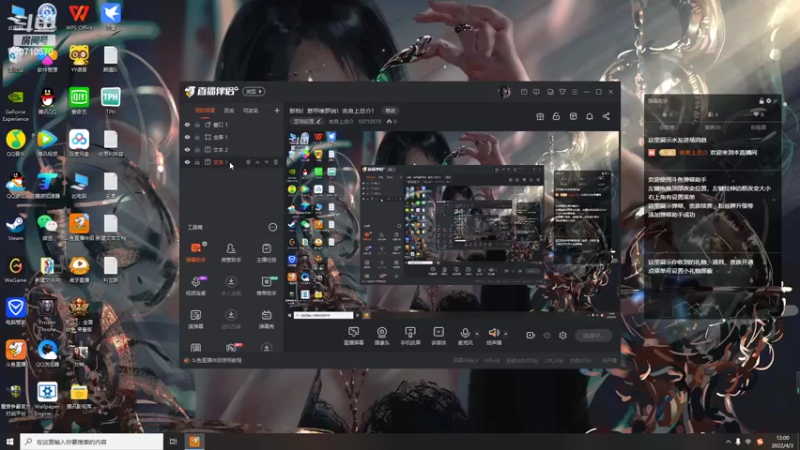
Task: Toggle visibility eye for 窗口 1 source
Action: (187, 124)
